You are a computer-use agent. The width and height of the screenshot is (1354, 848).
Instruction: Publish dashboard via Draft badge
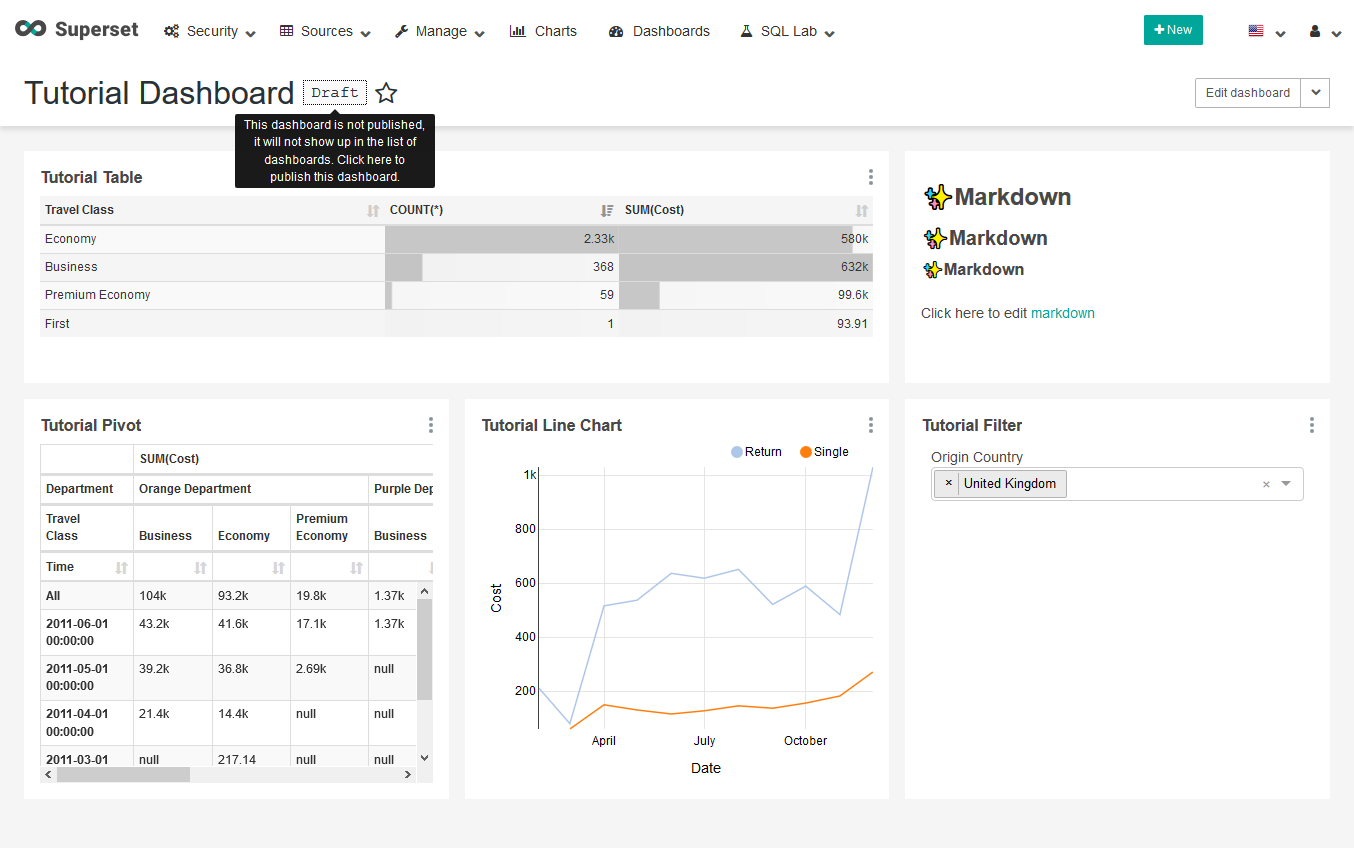(x=335, y=93)
